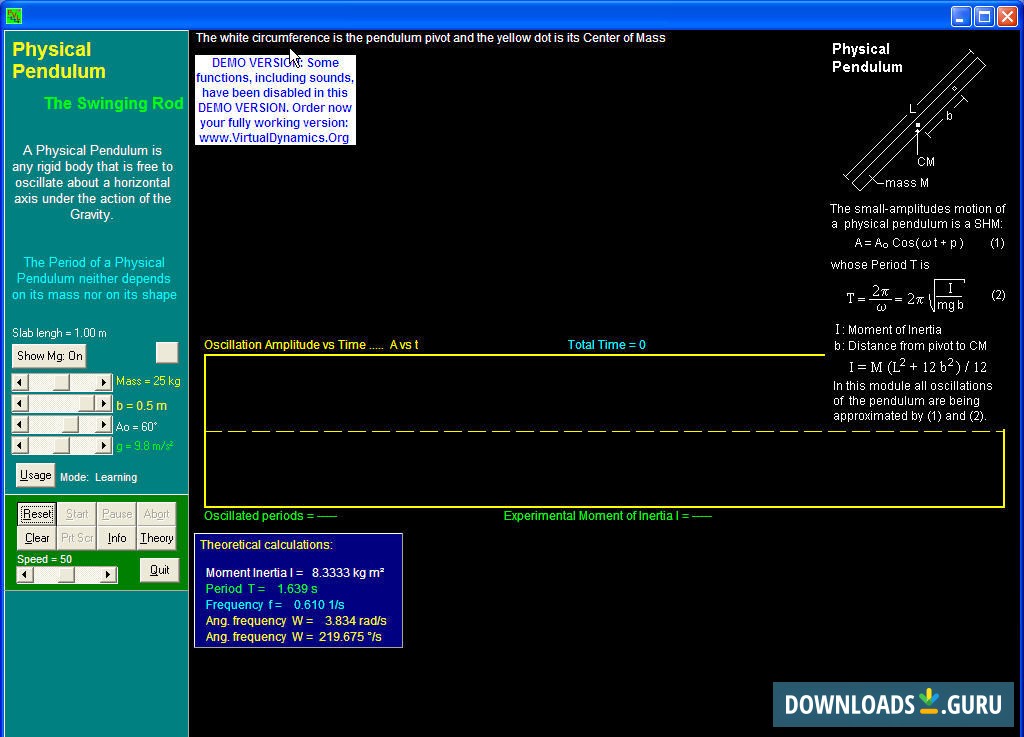Click the Oscillated periods readout

270,516
